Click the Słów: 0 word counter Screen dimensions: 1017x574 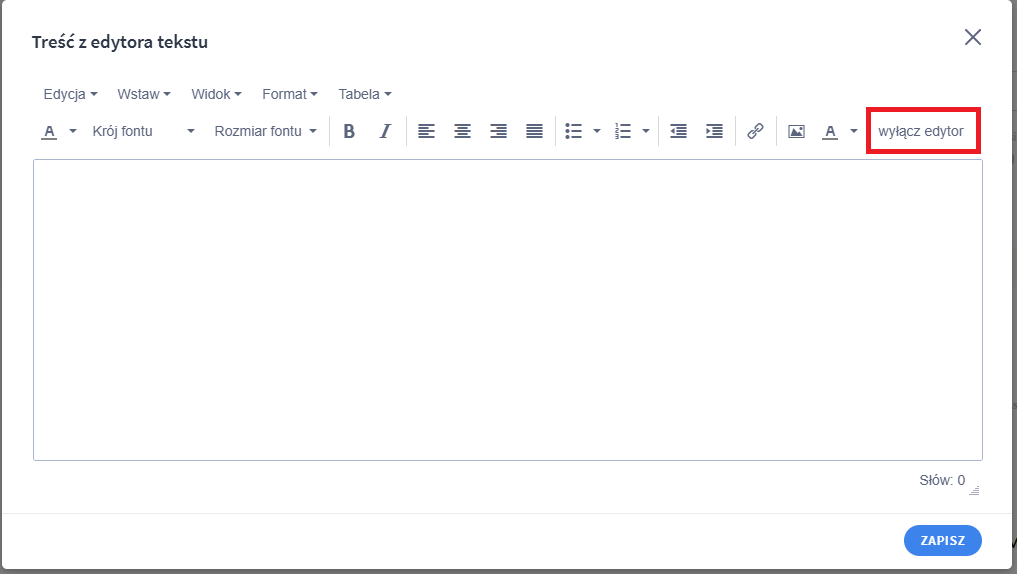(942, 481)
